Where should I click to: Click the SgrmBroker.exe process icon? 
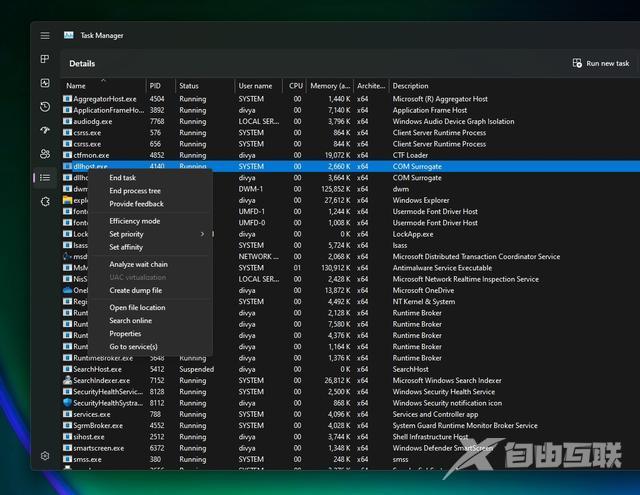[x=67, y=425]
